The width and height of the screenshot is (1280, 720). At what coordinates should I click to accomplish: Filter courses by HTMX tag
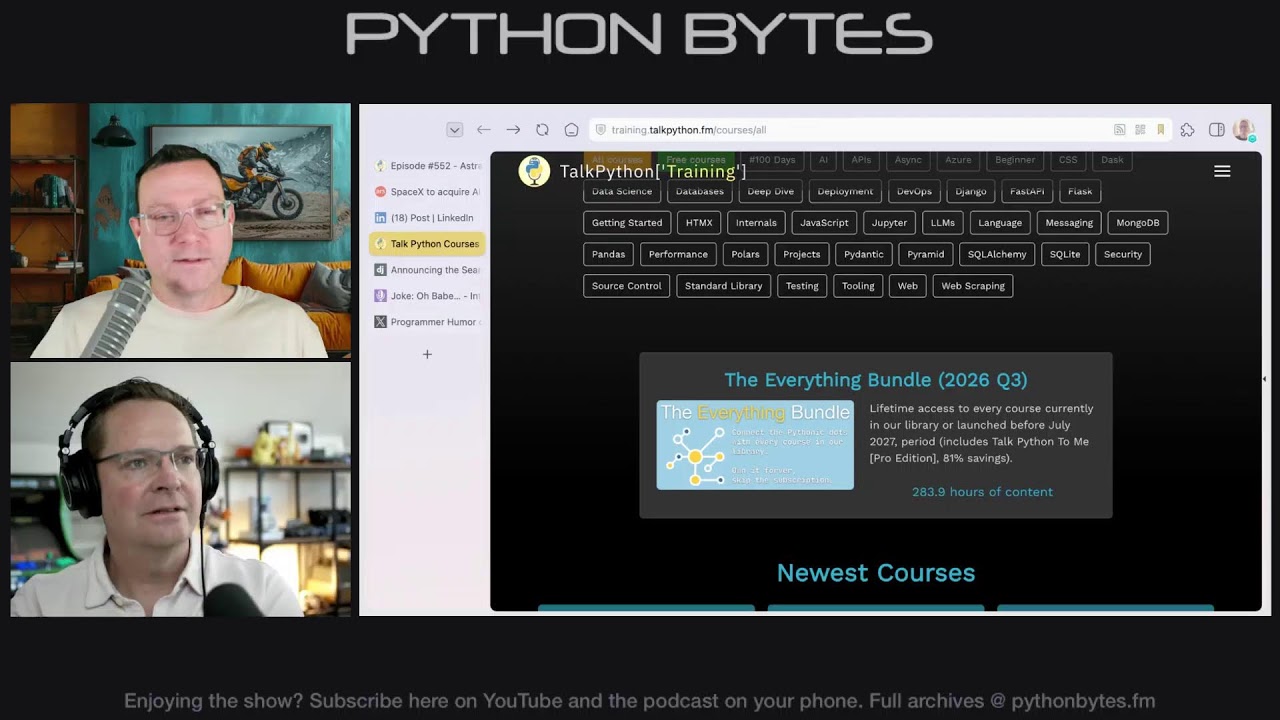[699, 223]
